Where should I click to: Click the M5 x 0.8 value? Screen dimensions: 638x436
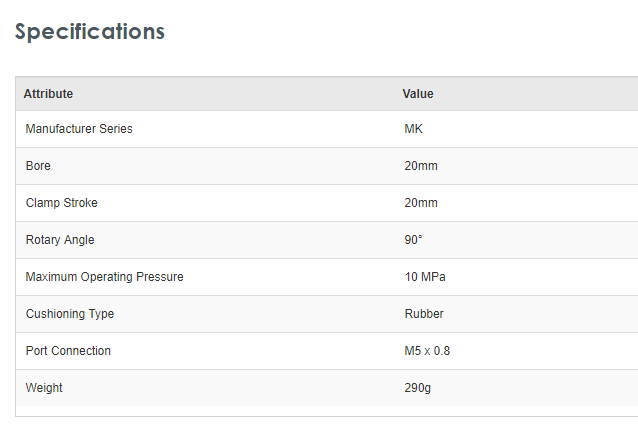(427, 351)
